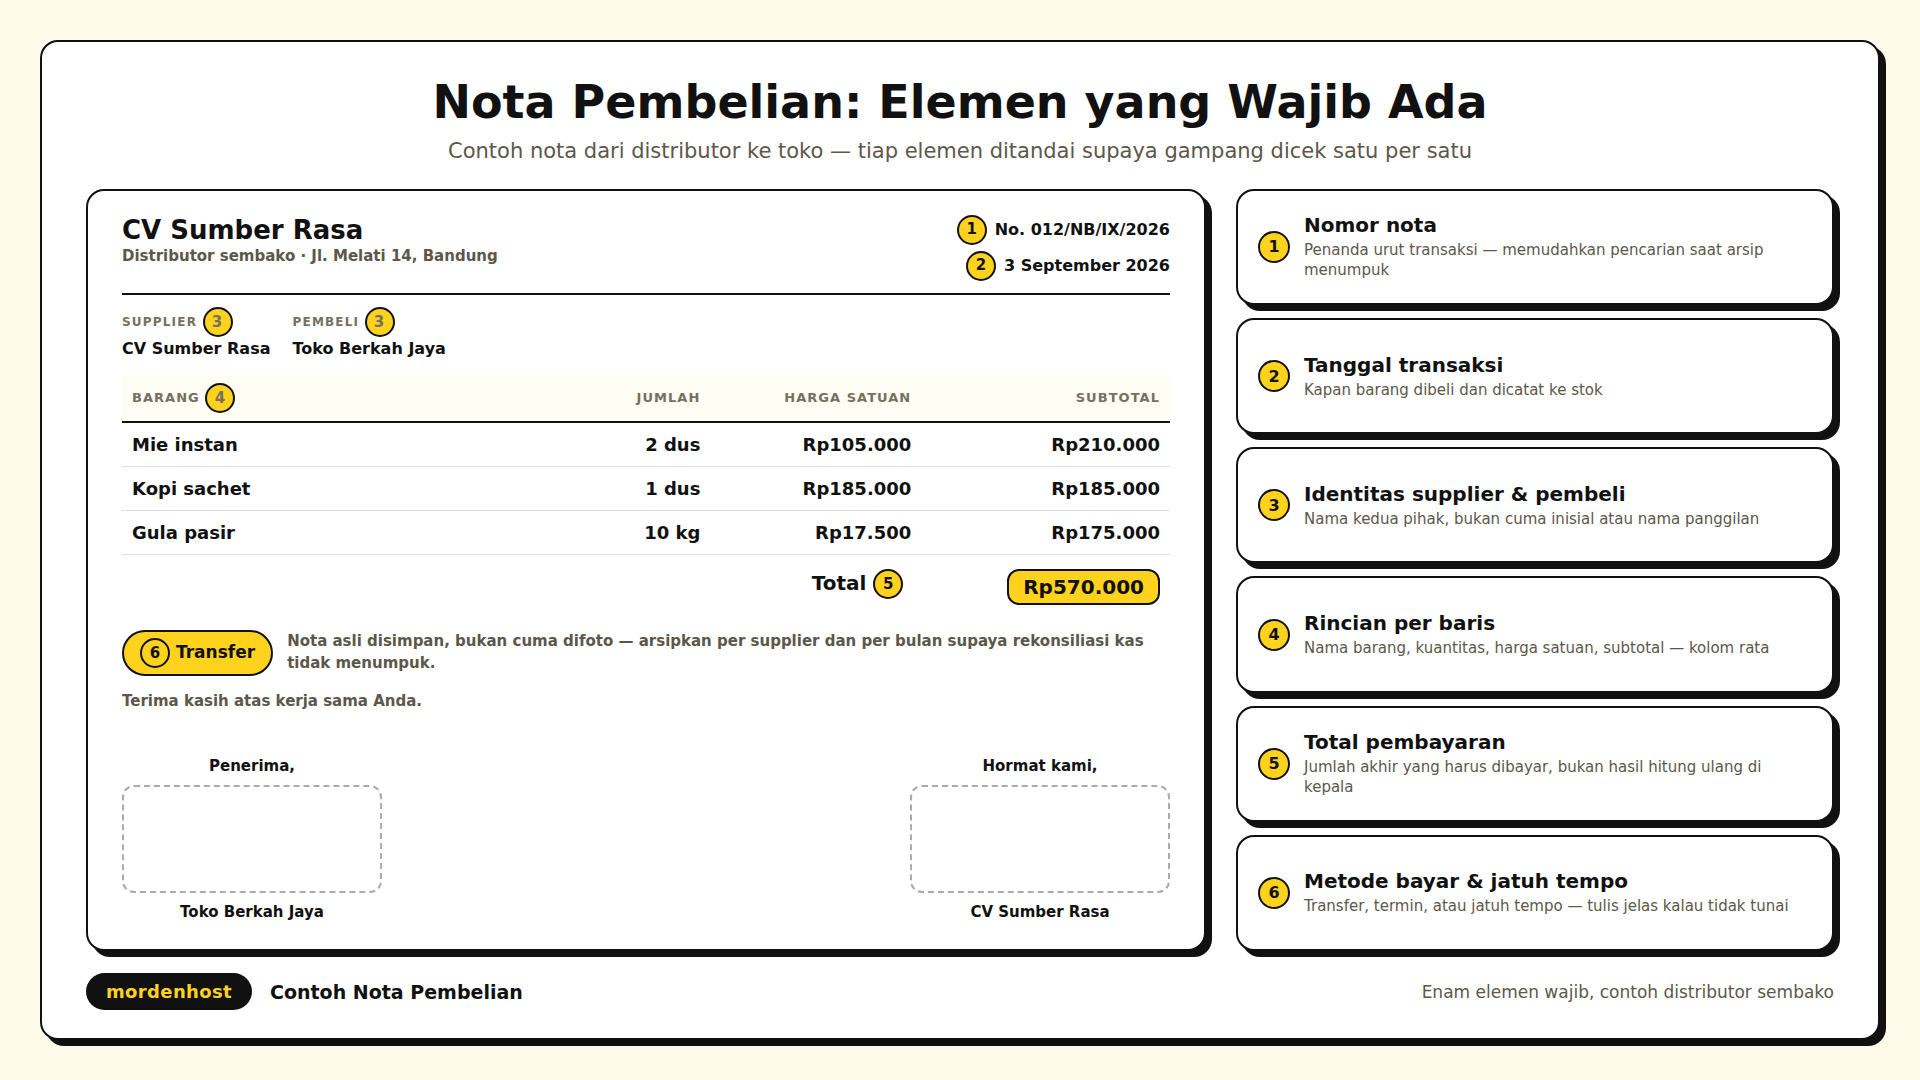Open the Tanggal transaksi legend card

point(1535,376)
